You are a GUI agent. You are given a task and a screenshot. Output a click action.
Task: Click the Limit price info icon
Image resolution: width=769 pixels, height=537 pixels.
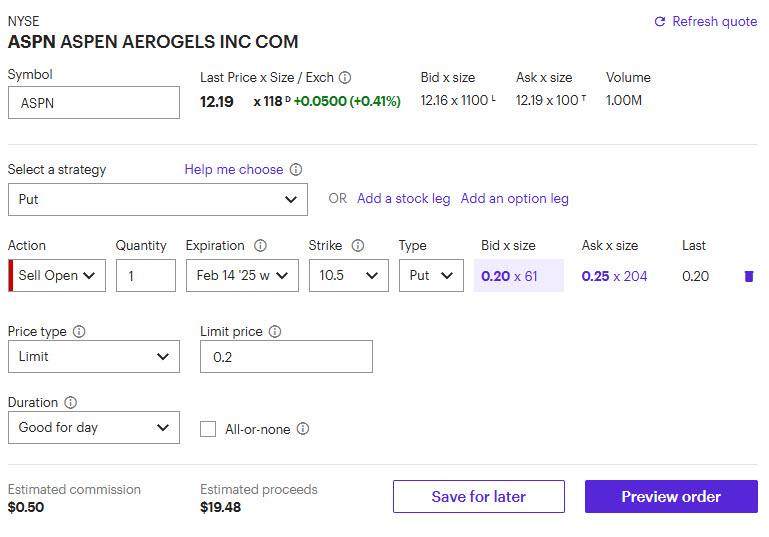tap(275, 331)
